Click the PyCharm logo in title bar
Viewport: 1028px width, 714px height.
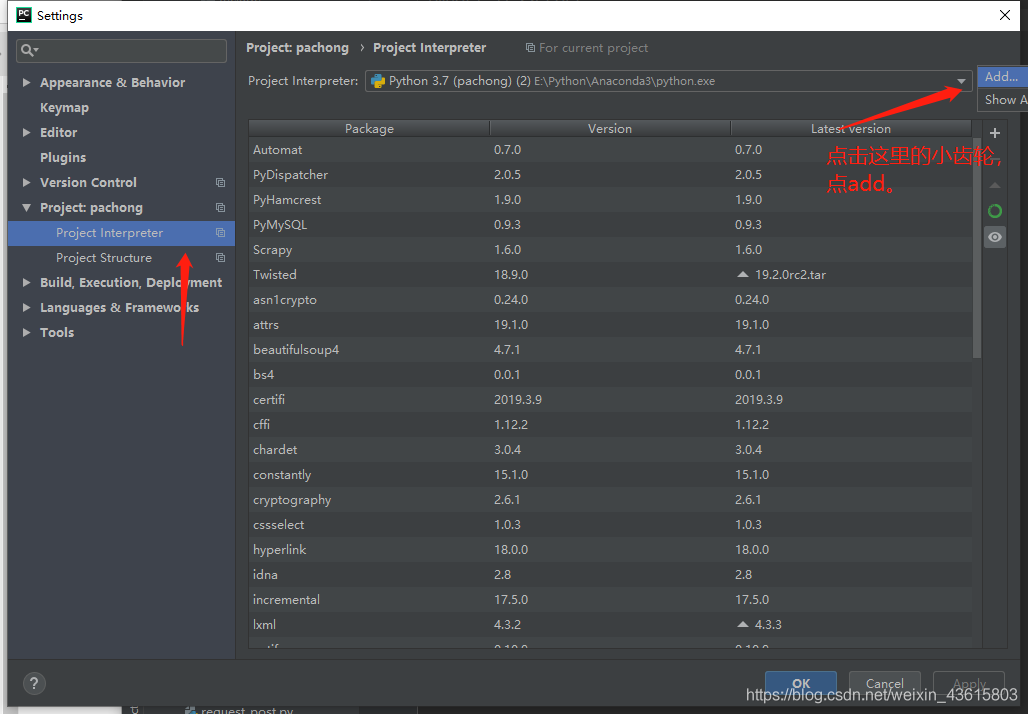click(24, 15)
